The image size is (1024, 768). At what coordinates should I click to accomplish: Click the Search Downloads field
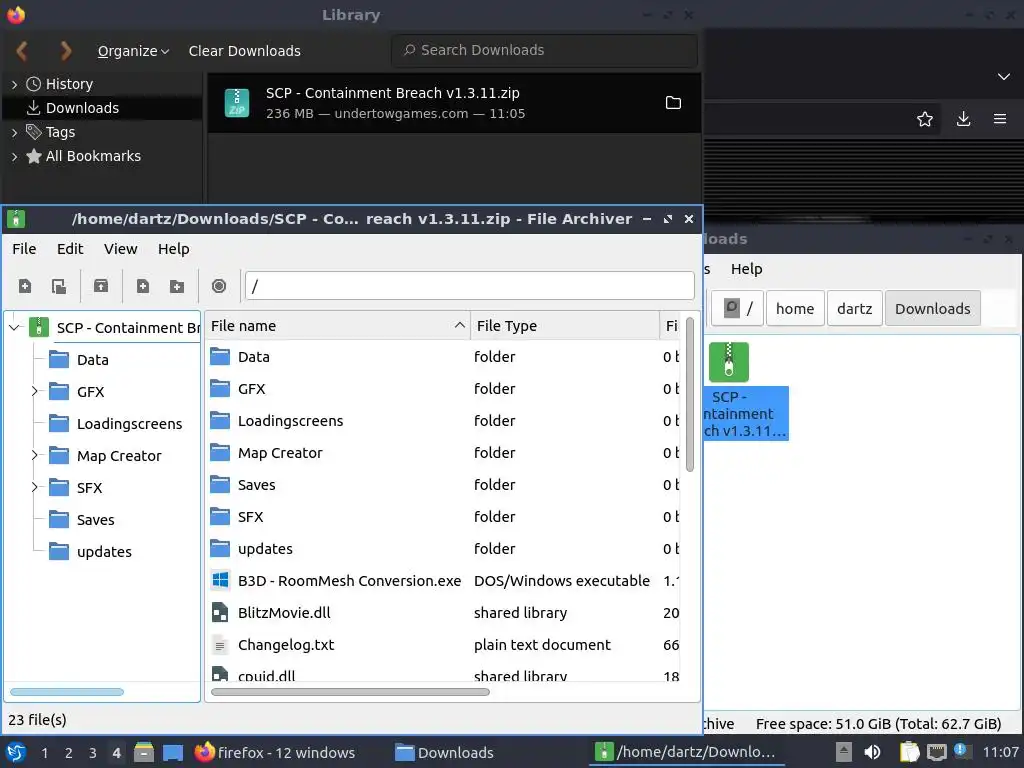[544, 50]
